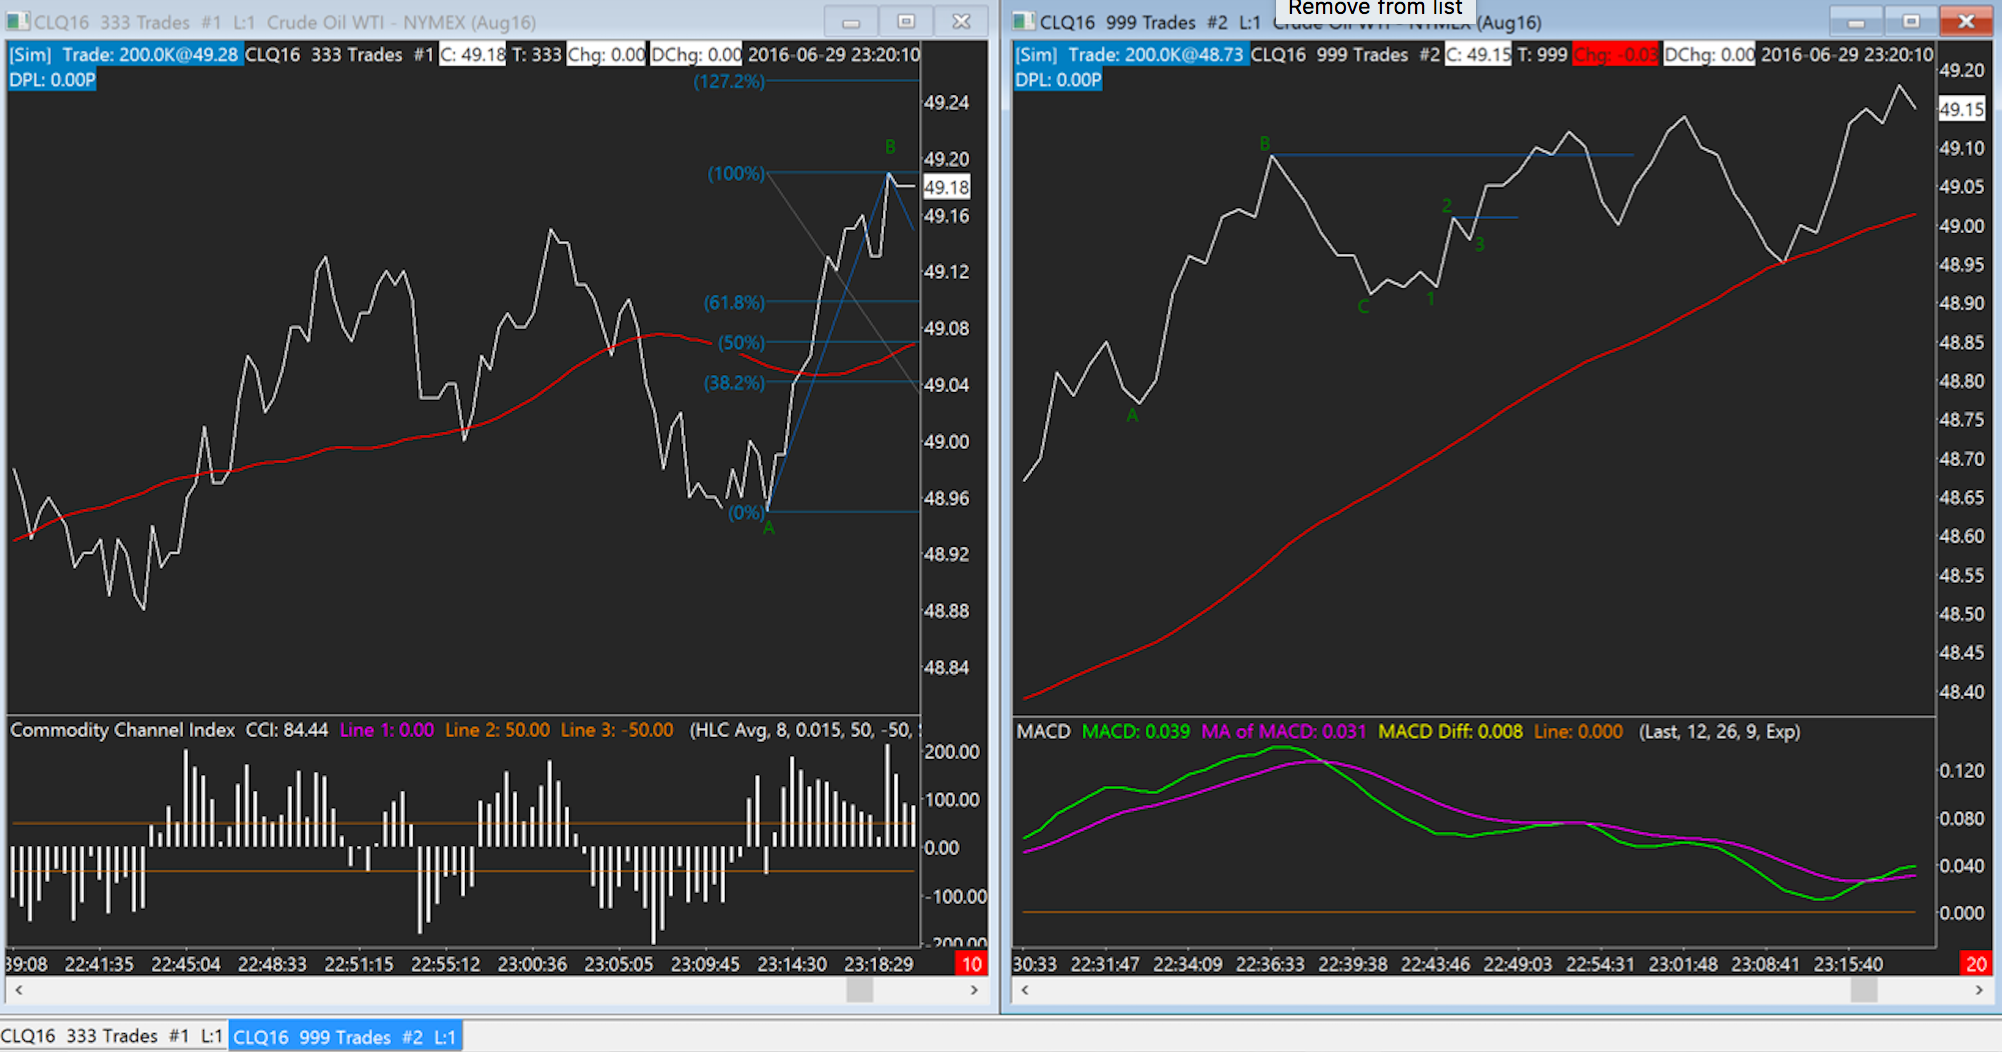Image resolution: width=2002 pixels, height=1052 pixels.
Task: Click the left chart window's title bar icon
Action: (19, 21)
